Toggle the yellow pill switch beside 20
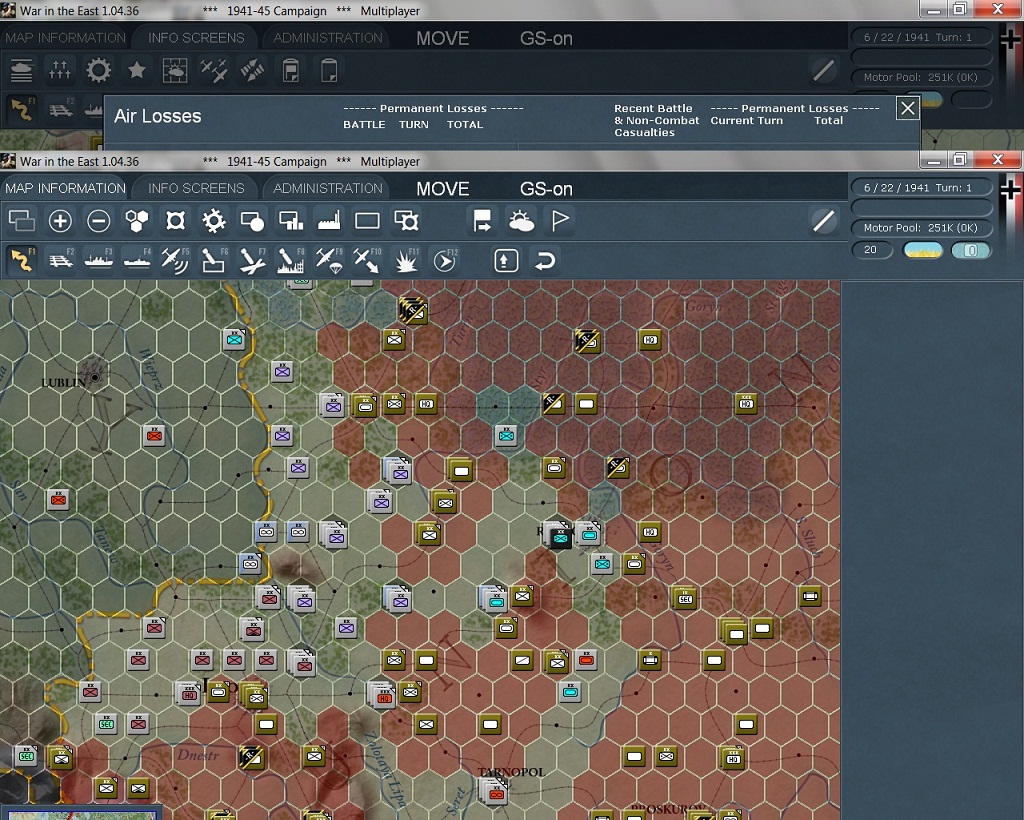The image size is (1024, 820). tap(923, 250)
